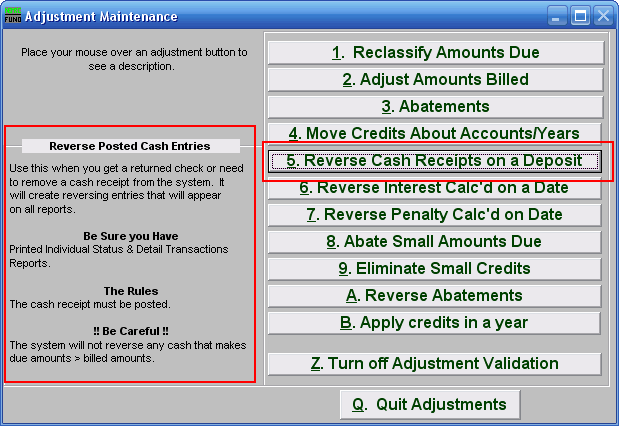619x426 pixels.
Task: Open Abate Small Amounts Due
Action: pos(435,241)
